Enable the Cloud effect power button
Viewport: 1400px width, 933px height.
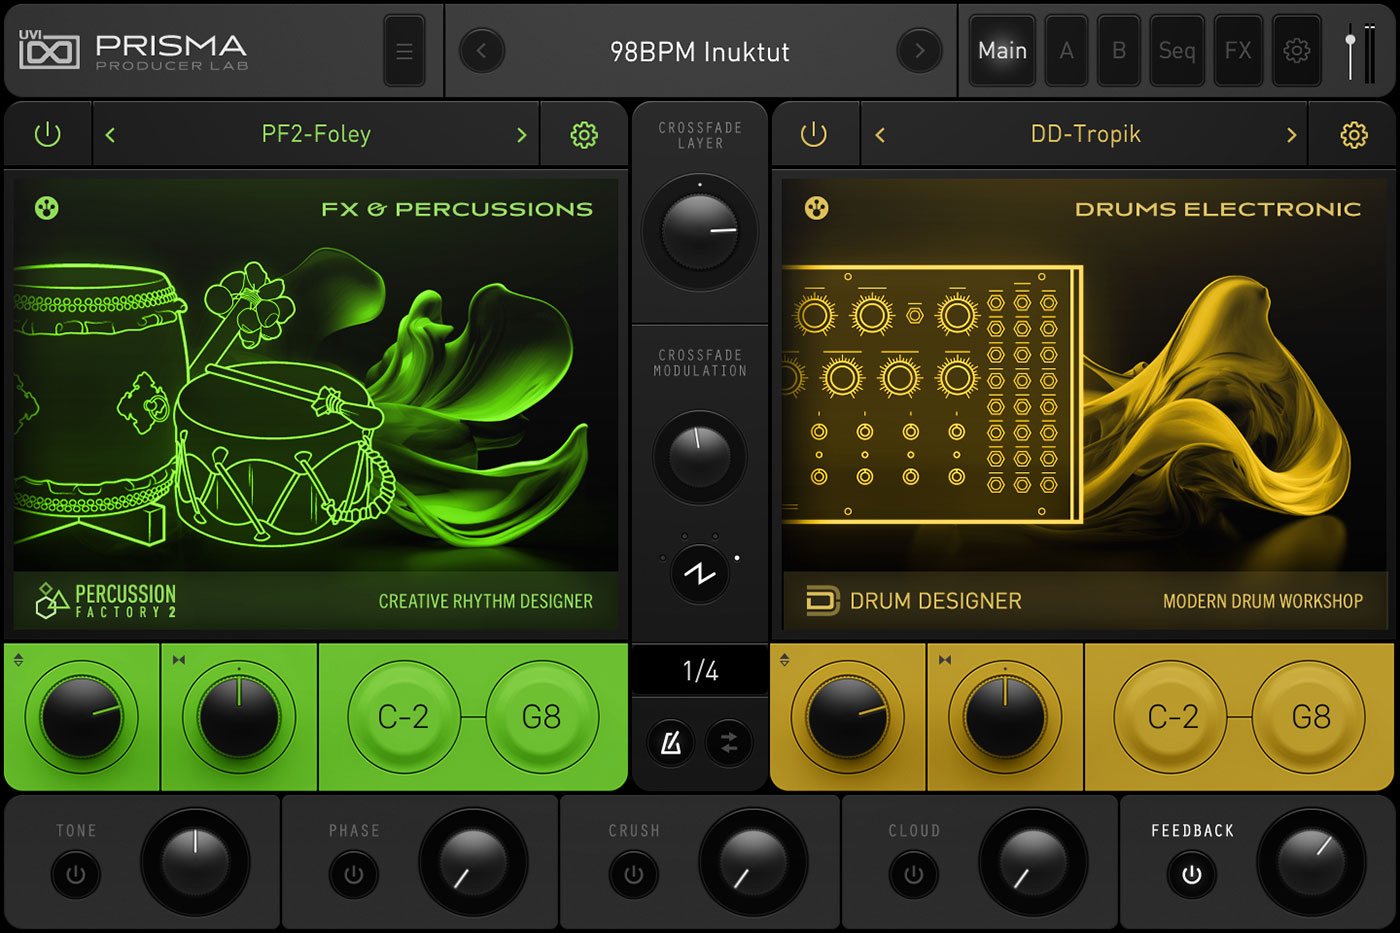point(914,875)
